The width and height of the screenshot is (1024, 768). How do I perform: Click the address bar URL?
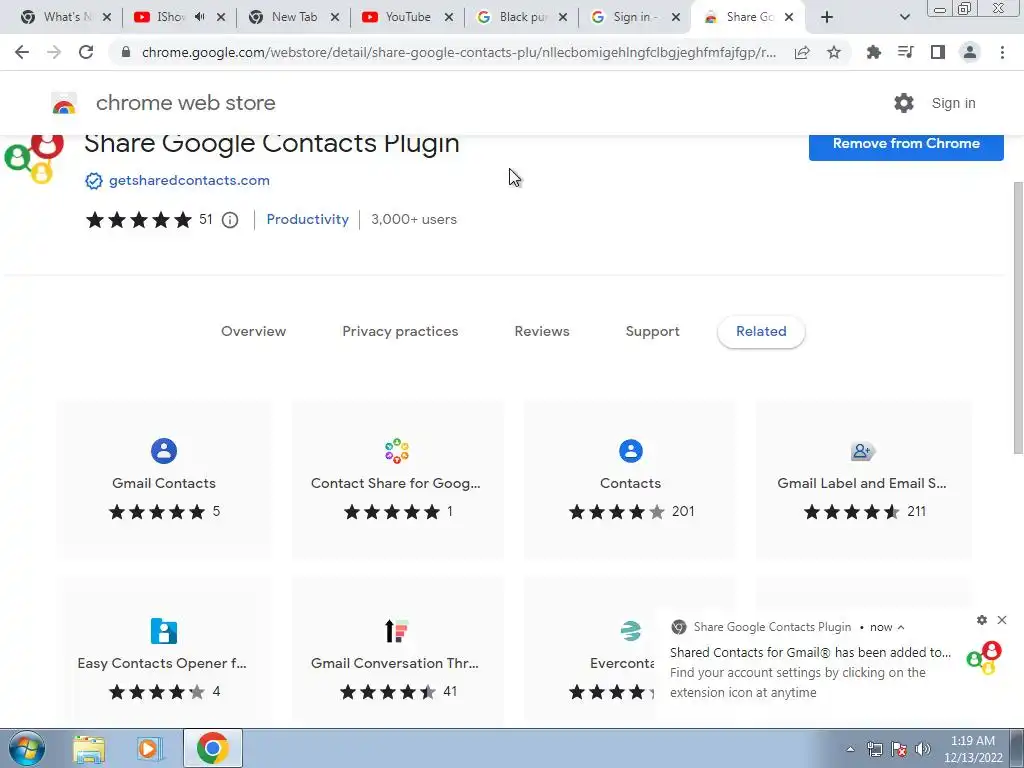458,52
